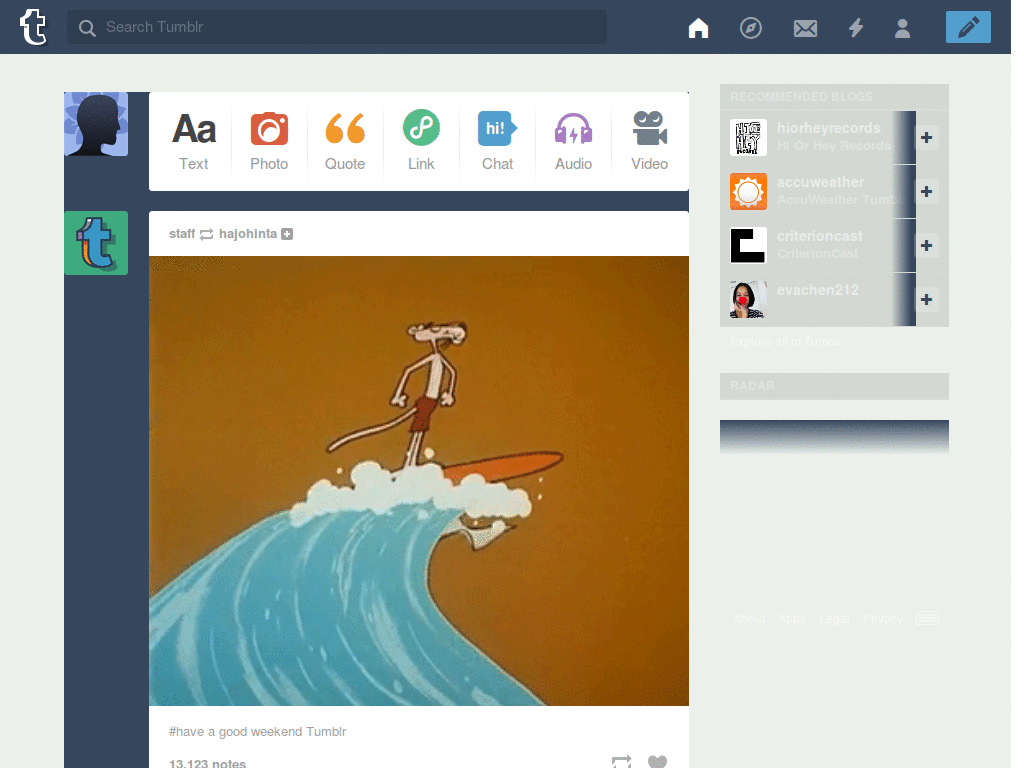Screen dimensions: 1024x768
Task: Open the Account person icon
Action: tap(902, 28)
